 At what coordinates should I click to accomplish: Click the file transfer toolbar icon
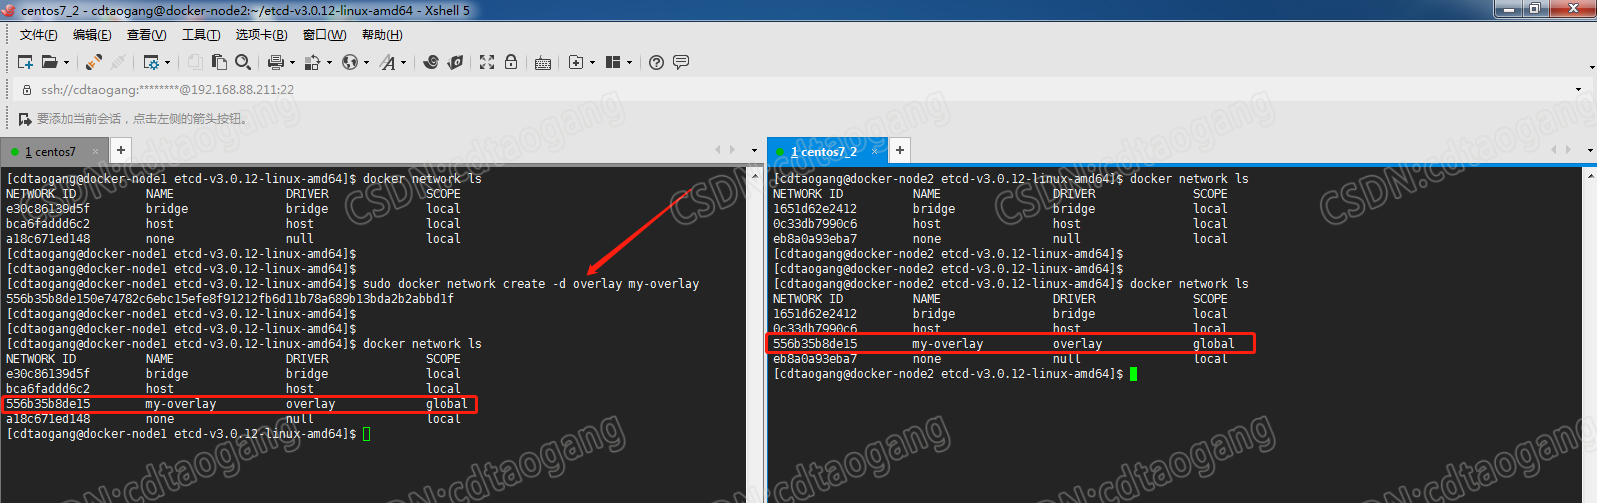312,62
